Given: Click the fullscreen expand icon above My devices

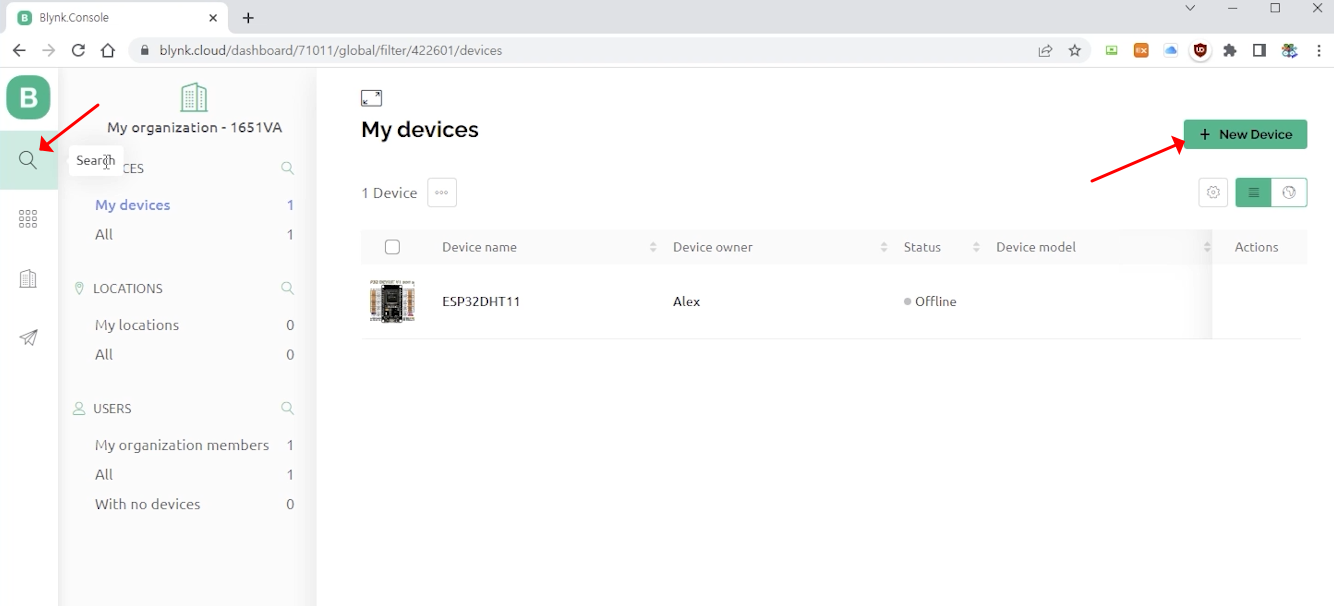Looking at the screenshot, I should tap(371, 98).
